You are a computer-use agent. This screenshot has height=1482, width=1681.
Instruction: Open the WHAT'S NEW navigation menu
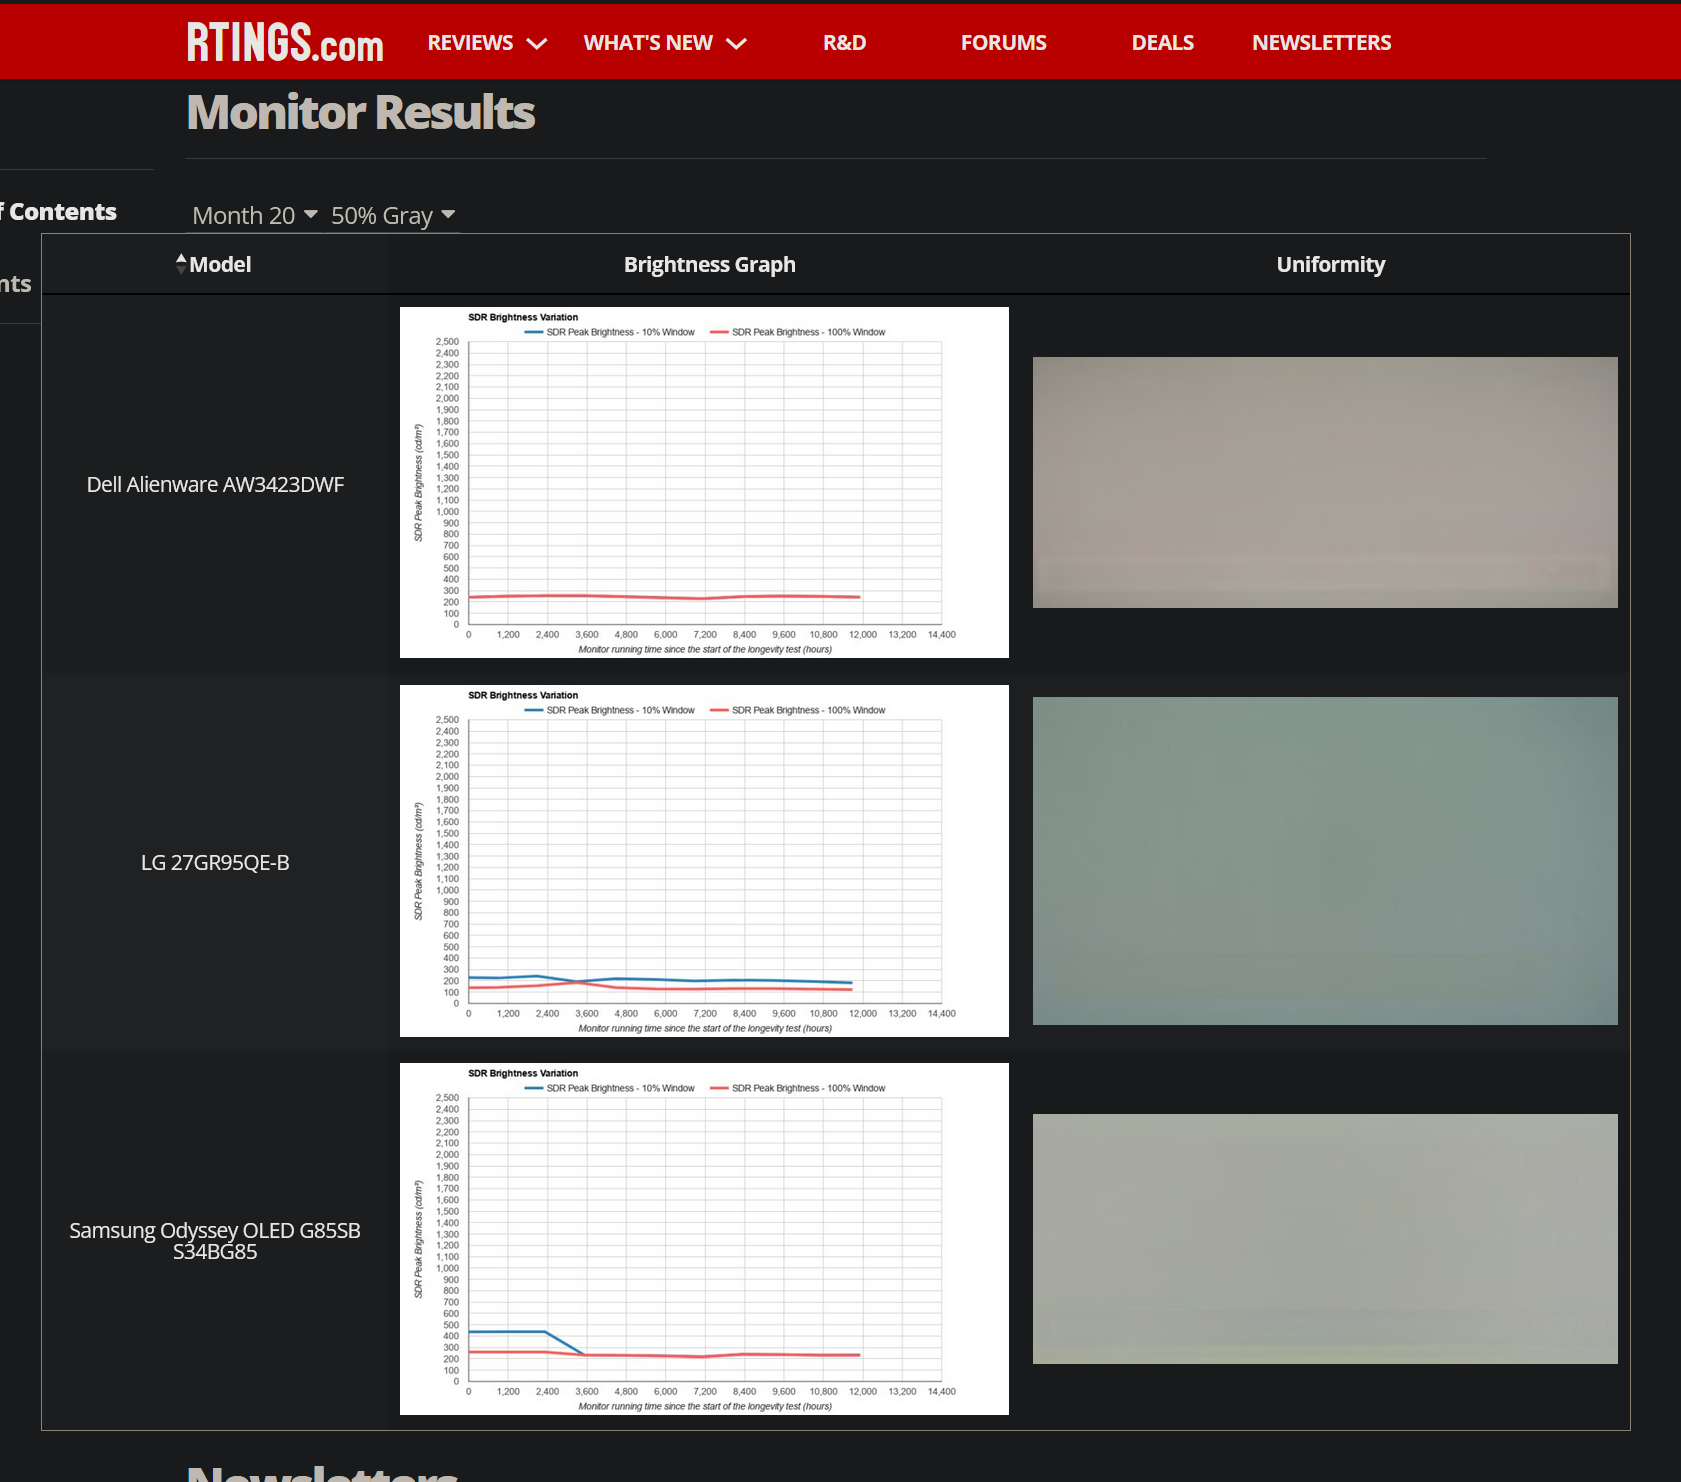pos(648,42)
